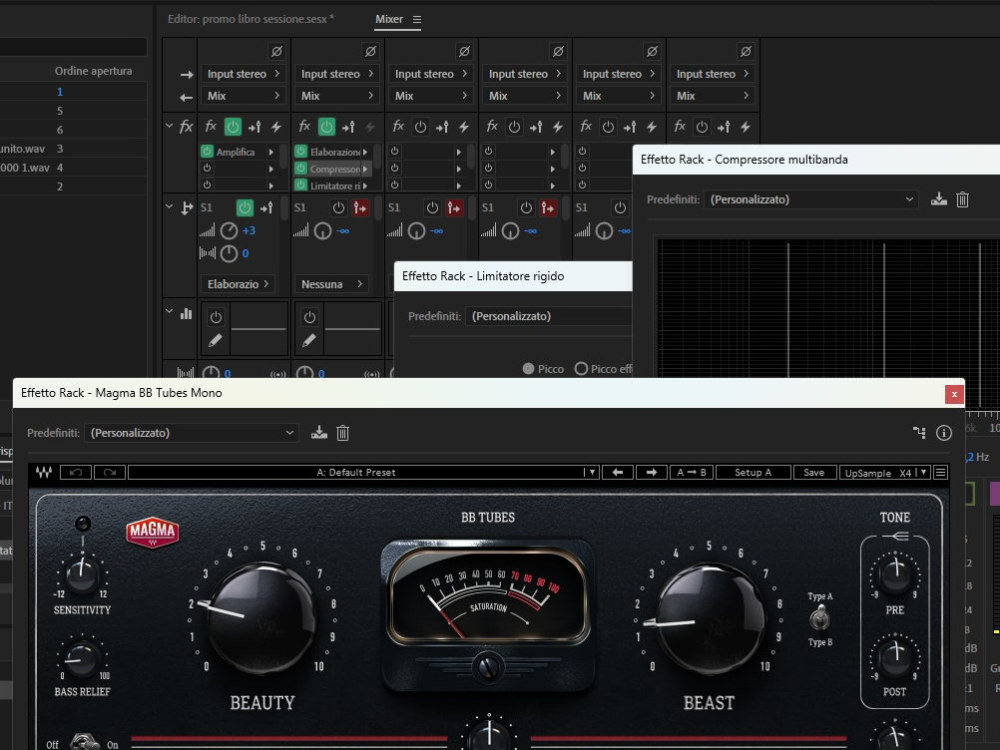Save preset icon in Compressore multibanda window

939,200
